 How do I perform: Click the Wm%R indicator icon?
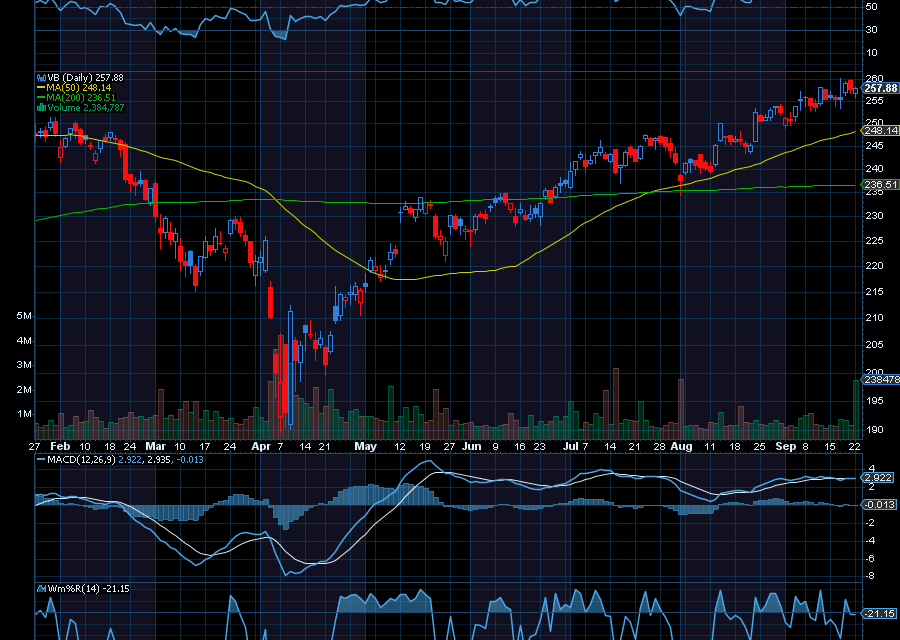[41, 589]
